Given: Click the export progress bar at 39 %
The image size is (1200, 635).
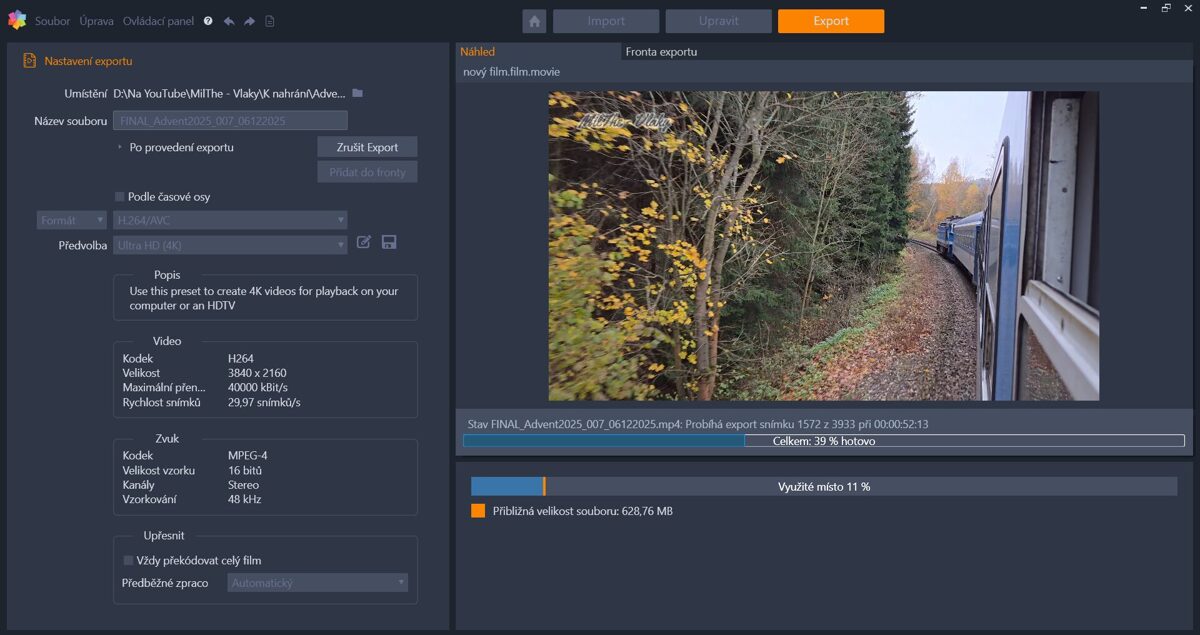Looking at the screenshot, I should pyautogui.click(x=823, y=441).
